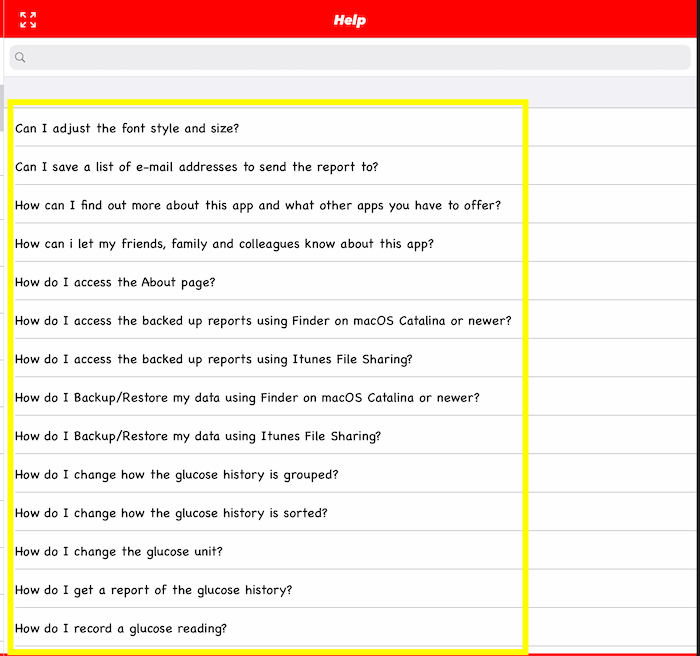
Task: Click inside the help search field
Action: 350,58
